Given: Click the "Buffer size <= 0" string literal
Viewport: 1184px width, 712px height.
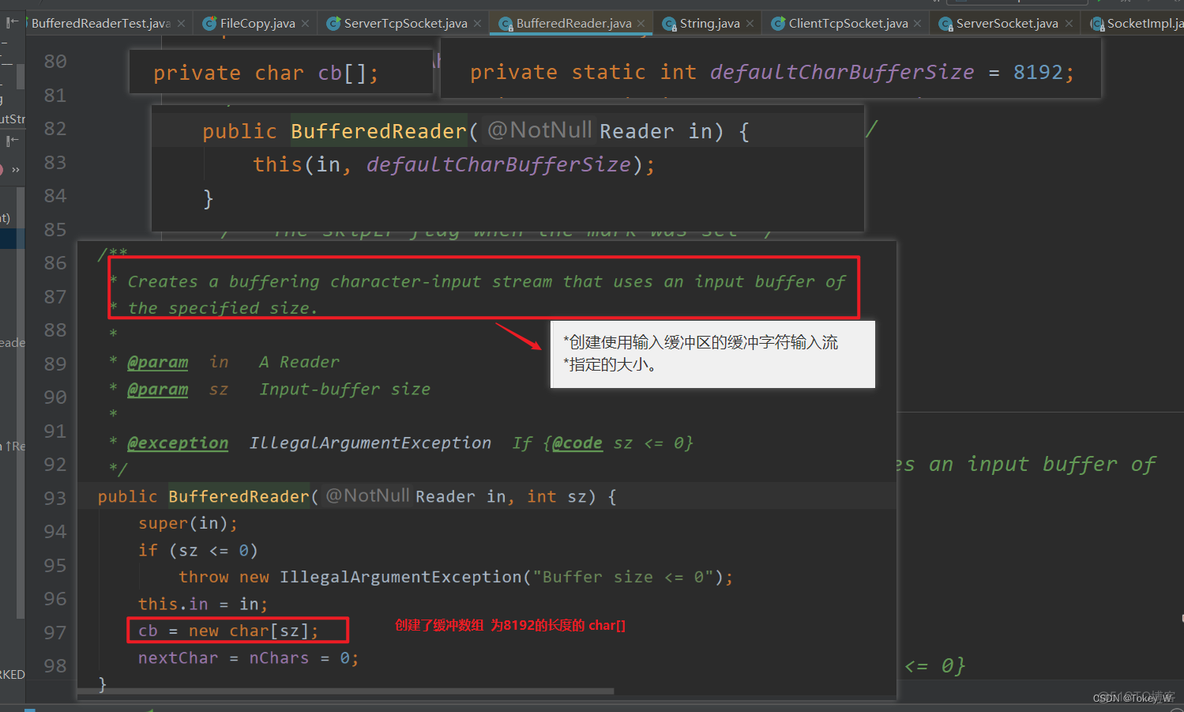Looking at the screenshot, I should tap(623, 577).
